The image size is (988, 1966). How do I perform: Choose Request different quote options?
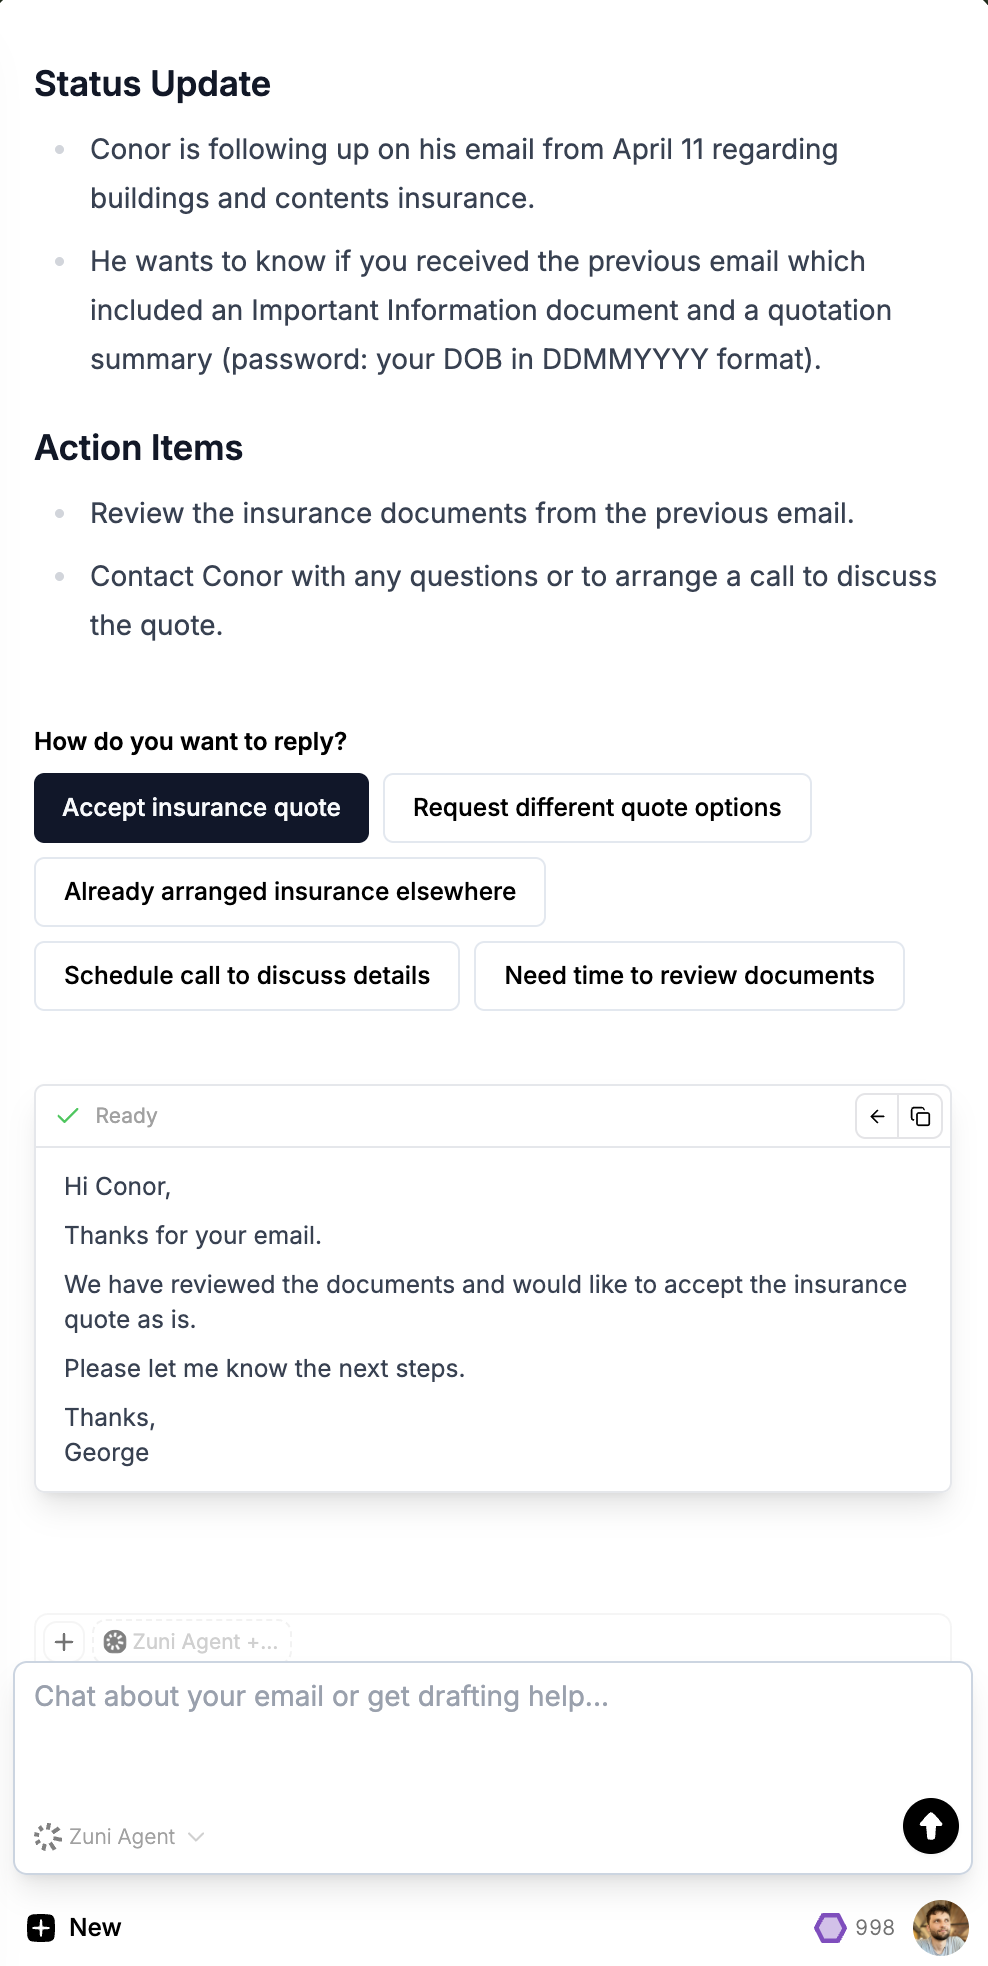point(597,807)
